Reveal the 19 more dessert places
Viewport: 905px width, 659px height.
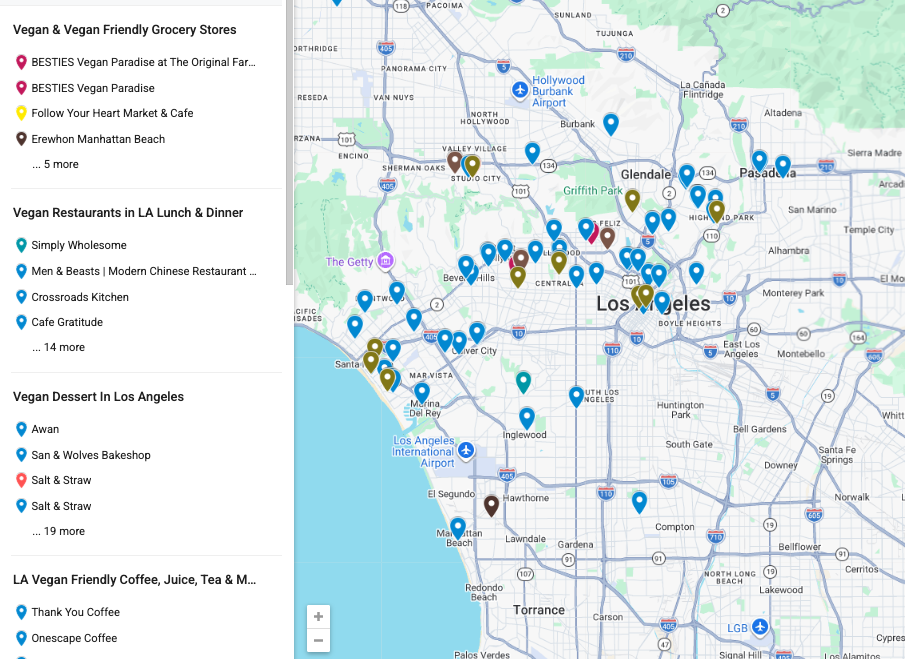tap(58, 531)
